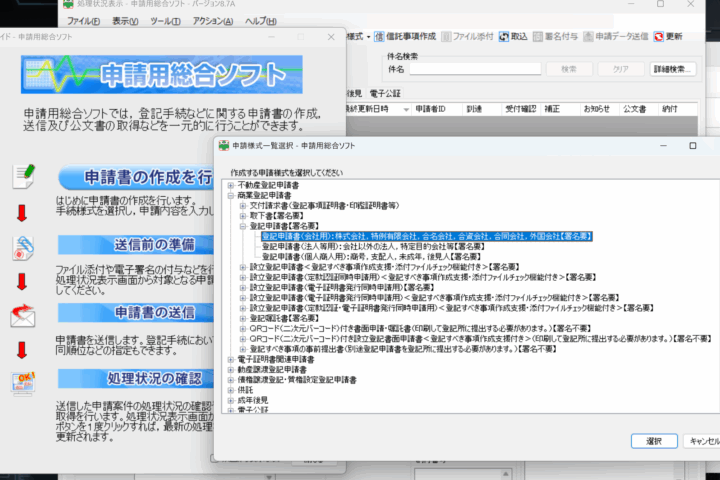Click the お知らせ column header
Viewport: 720px width, 480px height.
[x=599, y=109]
